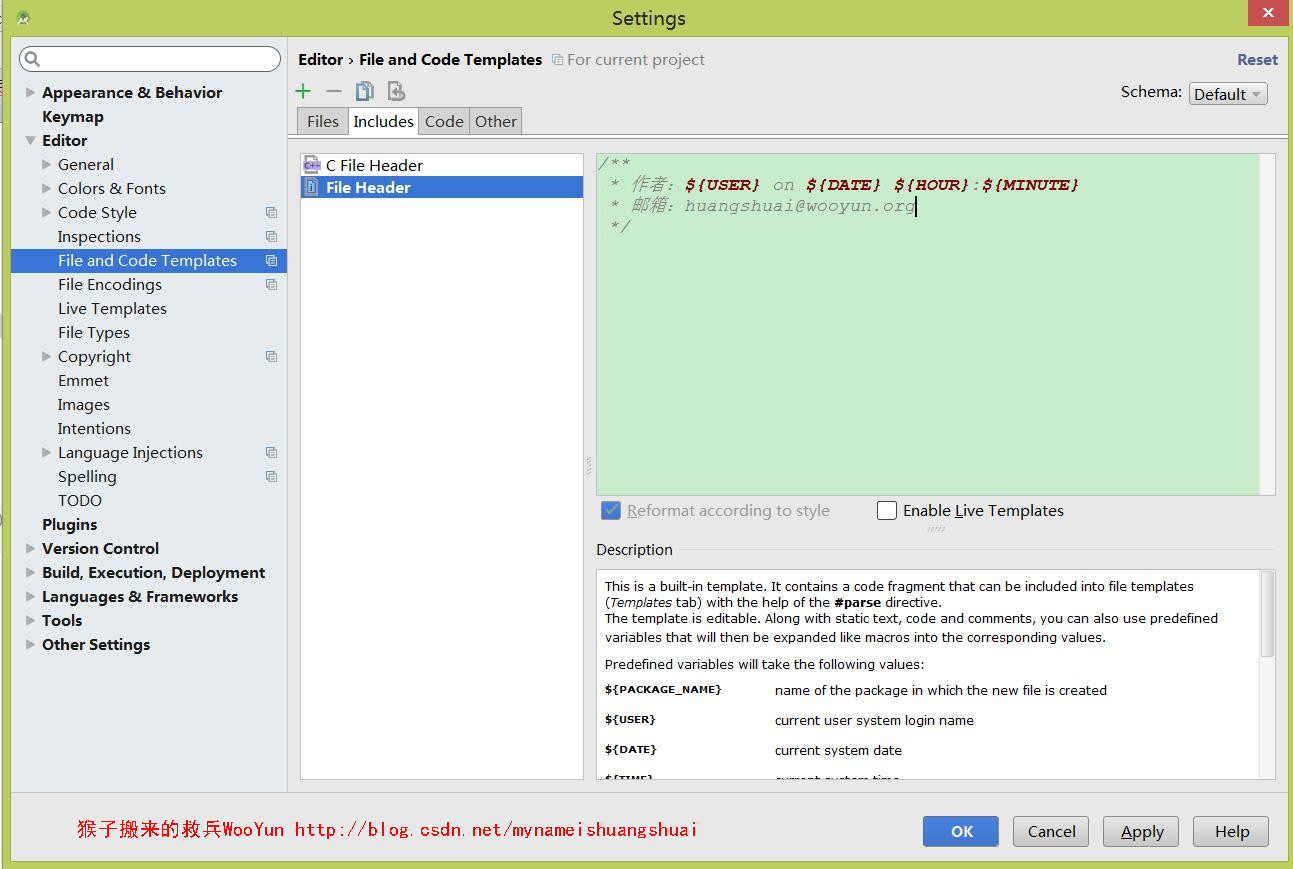This screenshot has width=1293, height=869.
Task: Click the minus Remove Template icon
Action: pyautogui.click(x=334, y=91)
